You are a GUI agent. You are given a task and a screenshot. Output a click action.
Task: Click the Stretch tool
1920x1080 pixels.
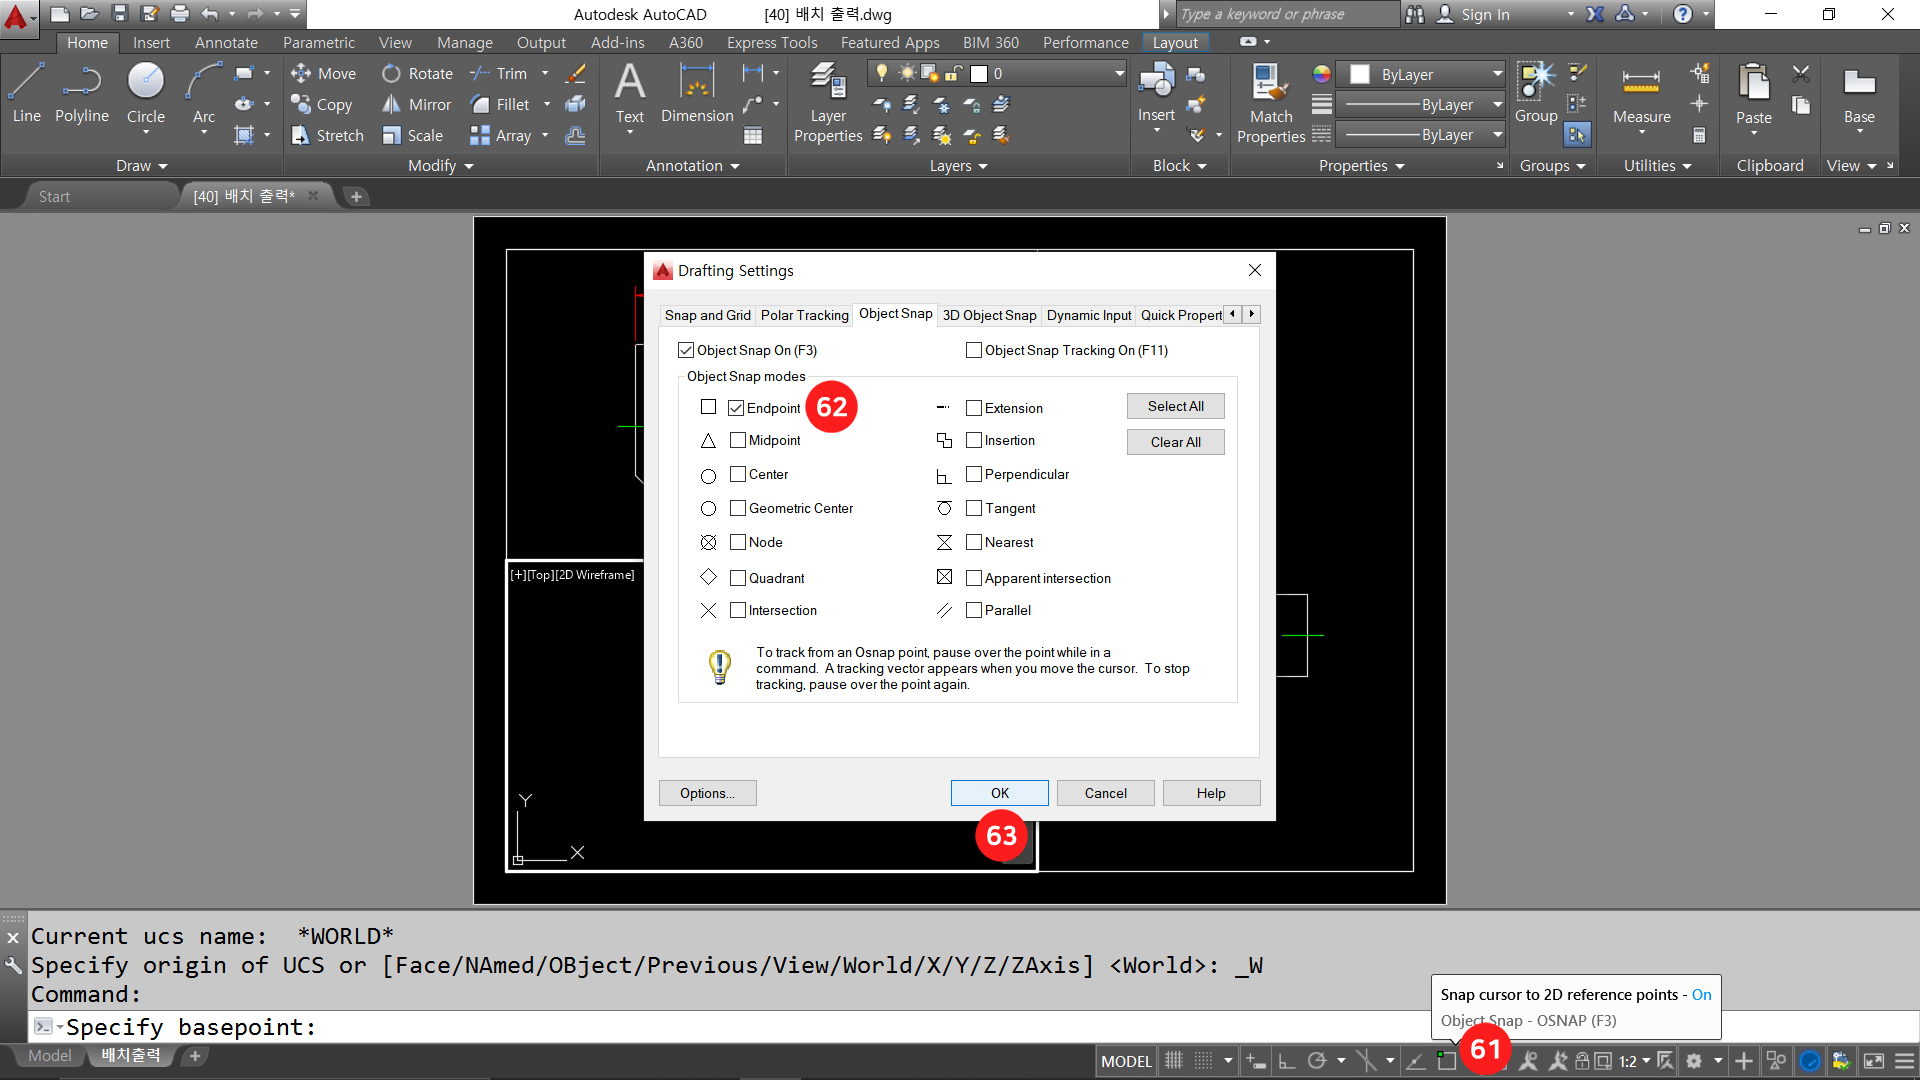click(327, 135)
